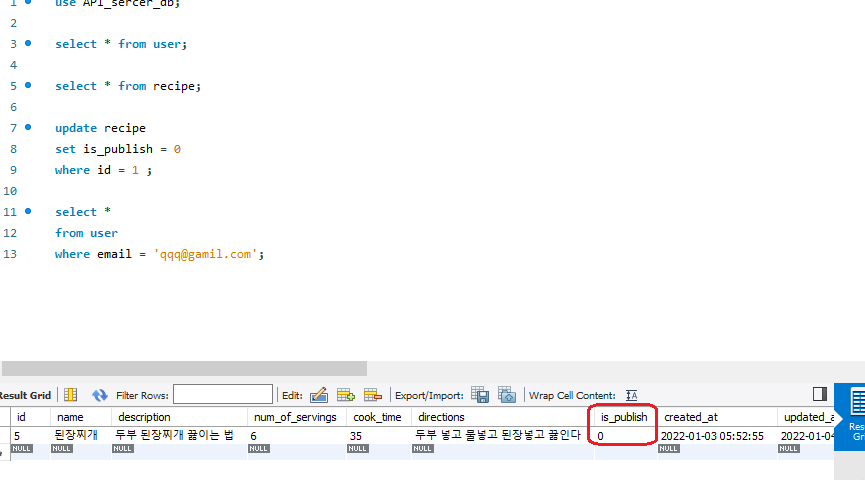865x480 pixels.
Task: Import records from external file icon
Action: point(507,395)
